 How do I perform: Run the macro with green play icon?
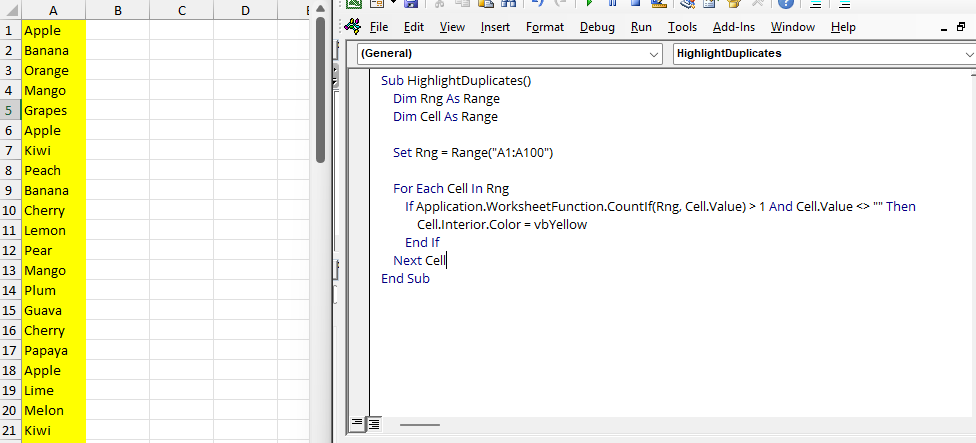[x=589, y=3]
